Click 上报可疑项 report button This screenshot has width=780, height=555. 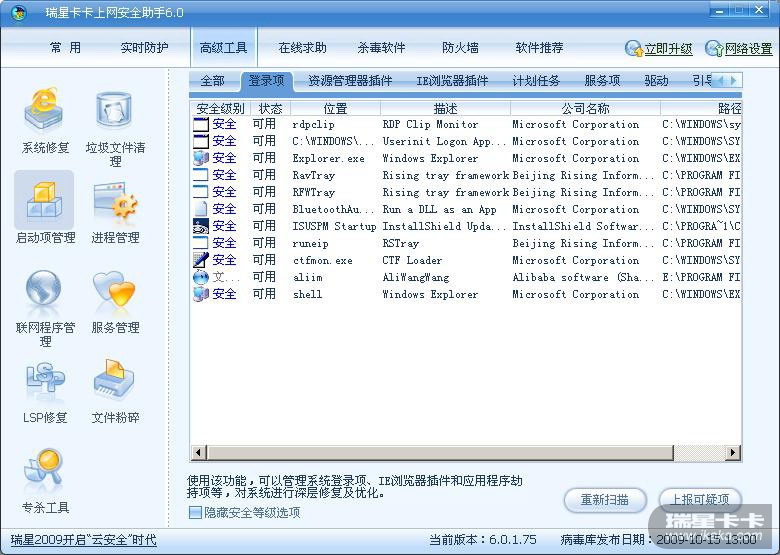[x=700, y=499]
